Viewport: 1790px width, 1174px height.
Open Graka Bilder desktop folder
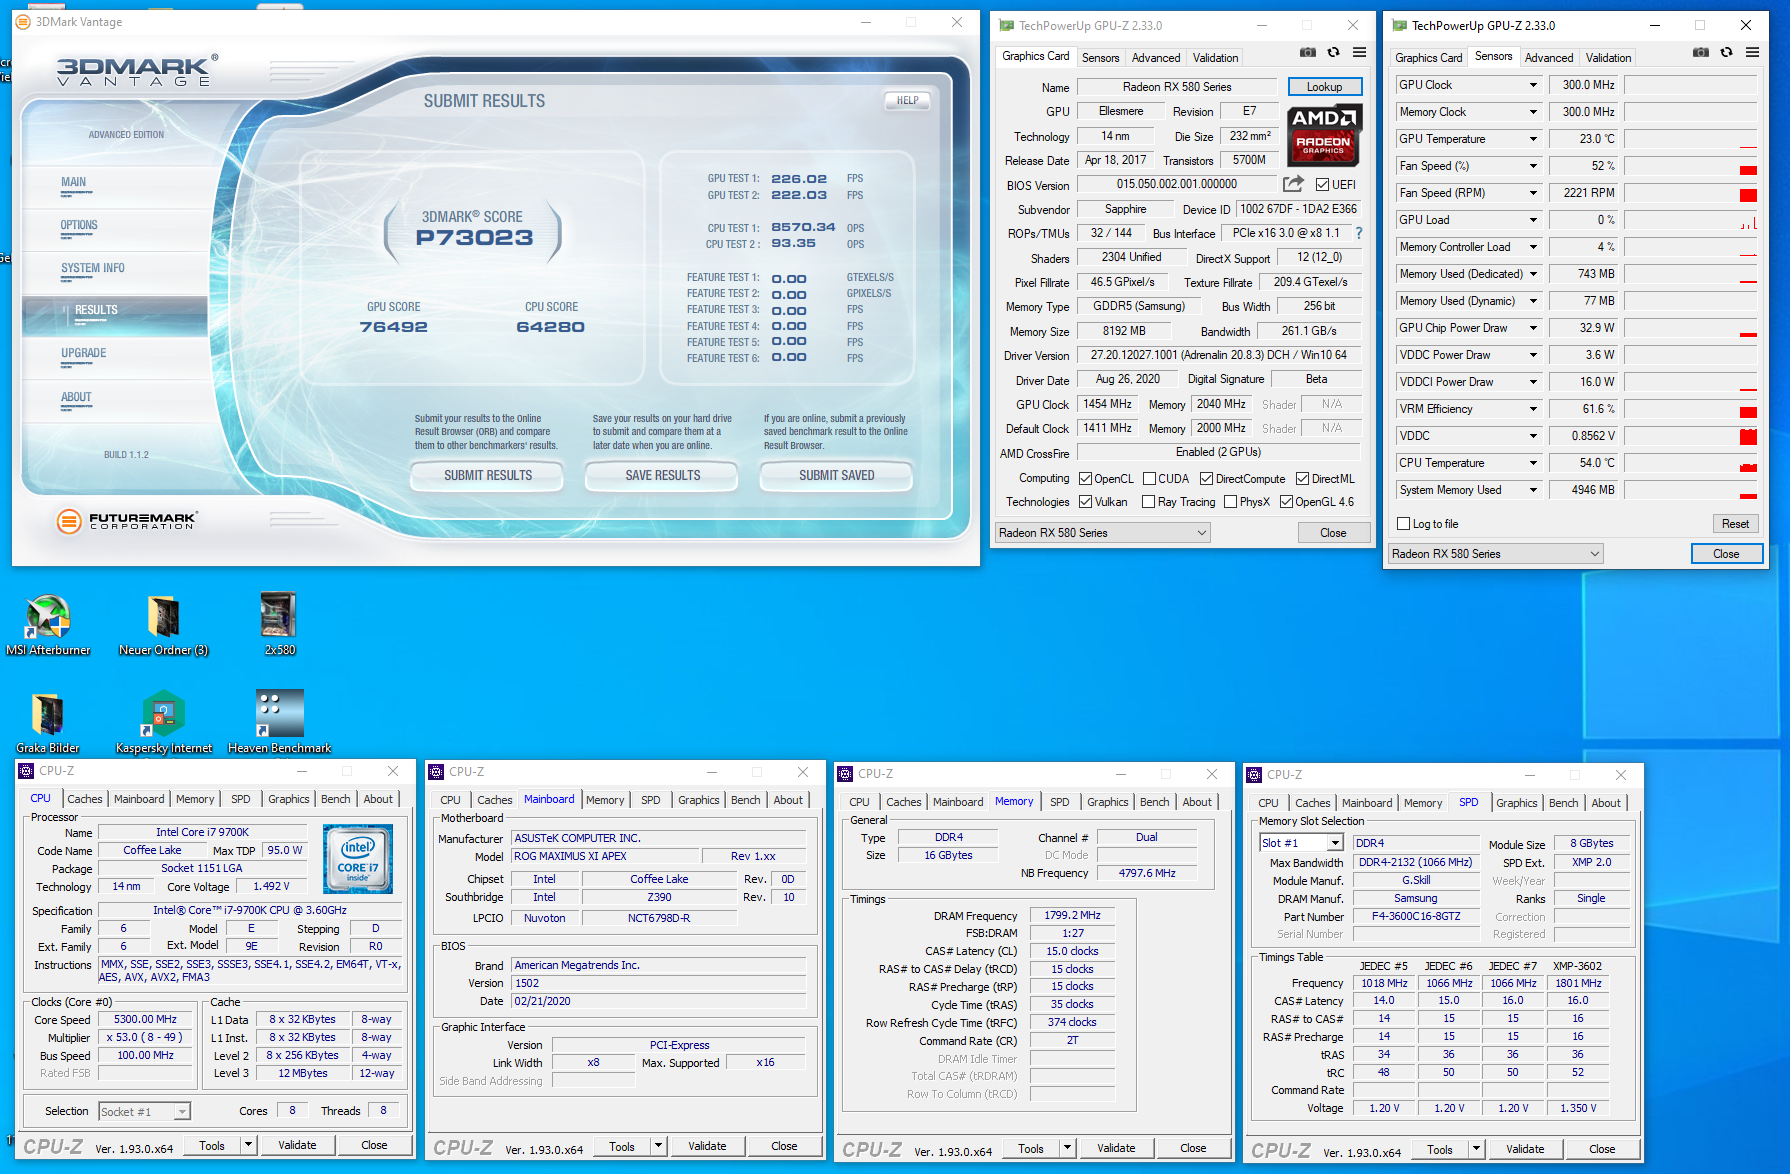tap(48, 722)
